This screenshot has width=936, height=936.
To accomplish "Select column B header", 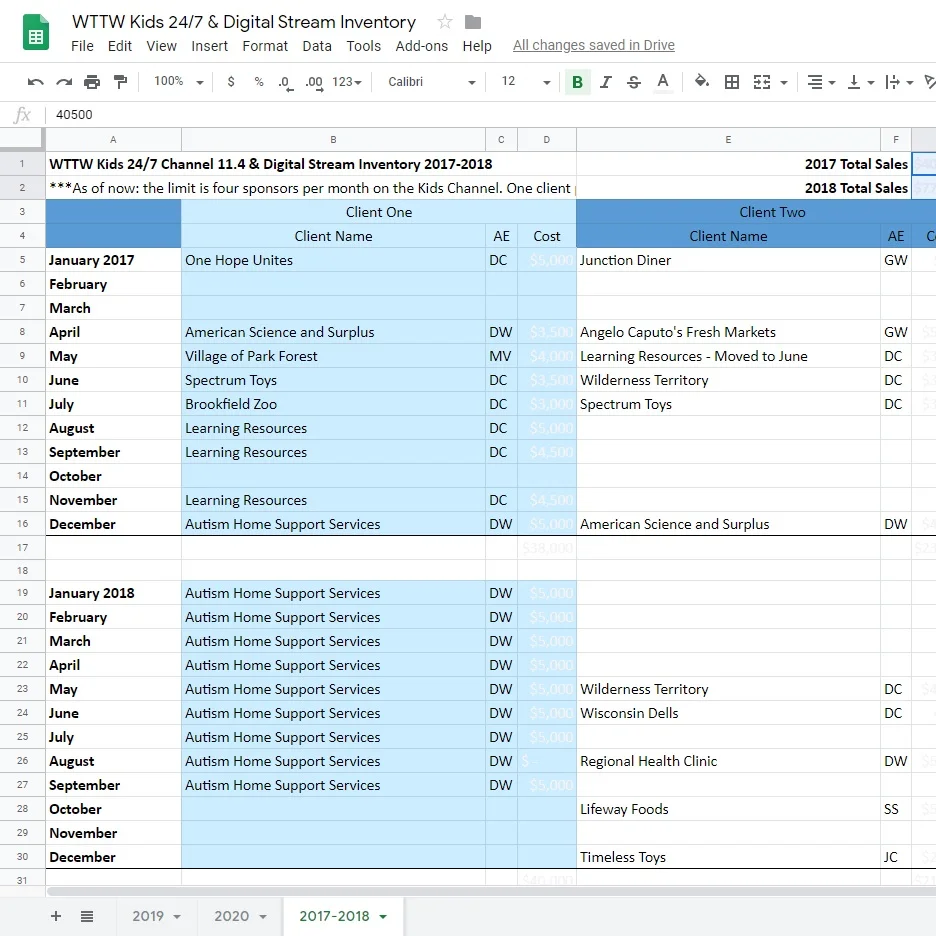I will click(333, 140).
